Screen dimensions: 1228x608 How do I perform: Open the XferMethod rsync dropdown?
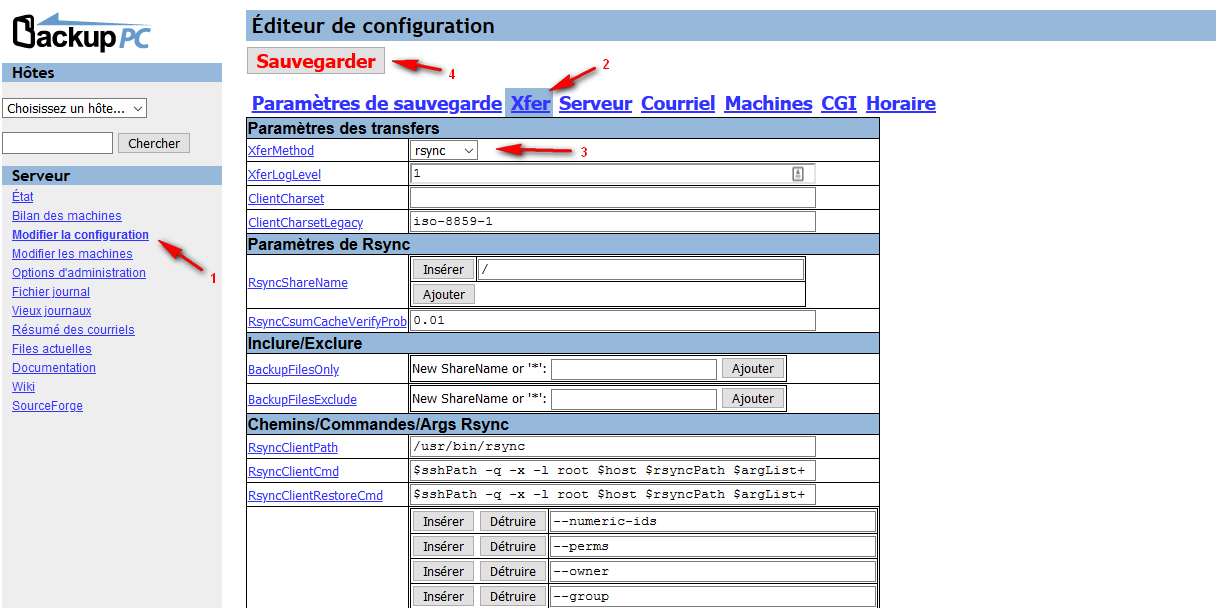(x=443, y=150)
